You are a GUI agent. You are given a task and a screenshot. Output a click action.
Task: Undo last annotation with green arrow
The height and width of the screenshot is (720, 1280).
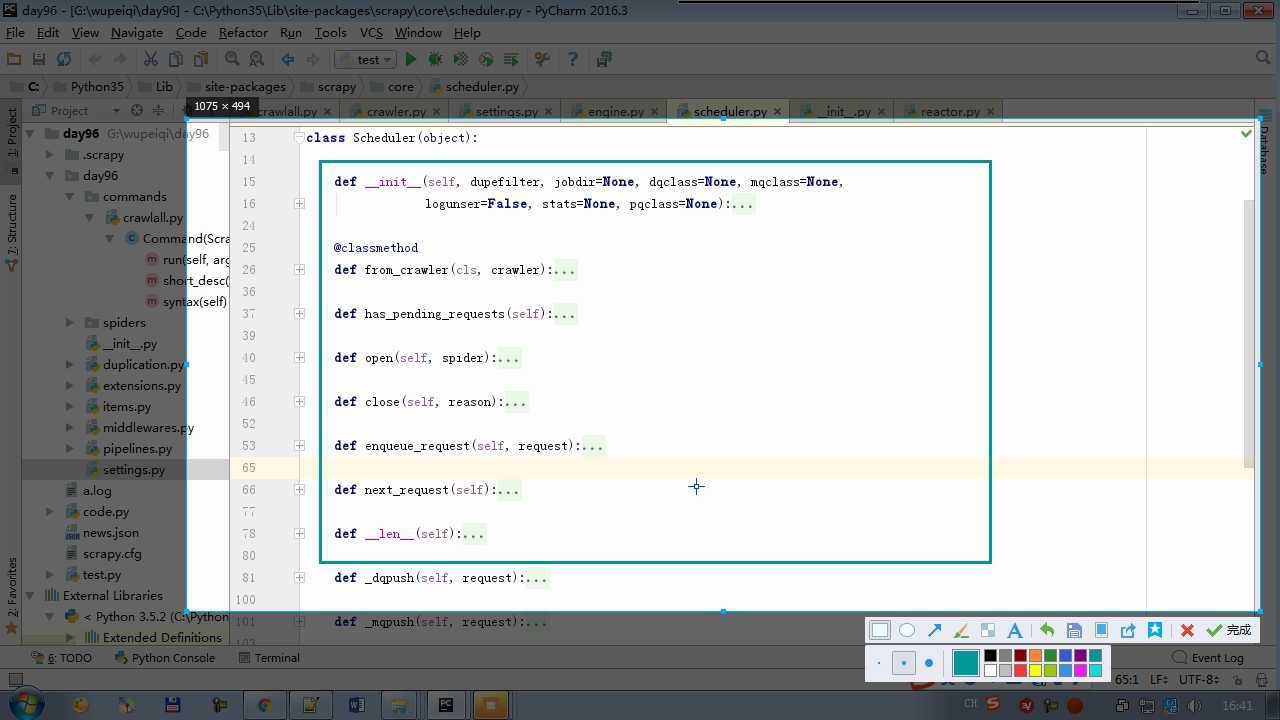tap(1047, 630)
